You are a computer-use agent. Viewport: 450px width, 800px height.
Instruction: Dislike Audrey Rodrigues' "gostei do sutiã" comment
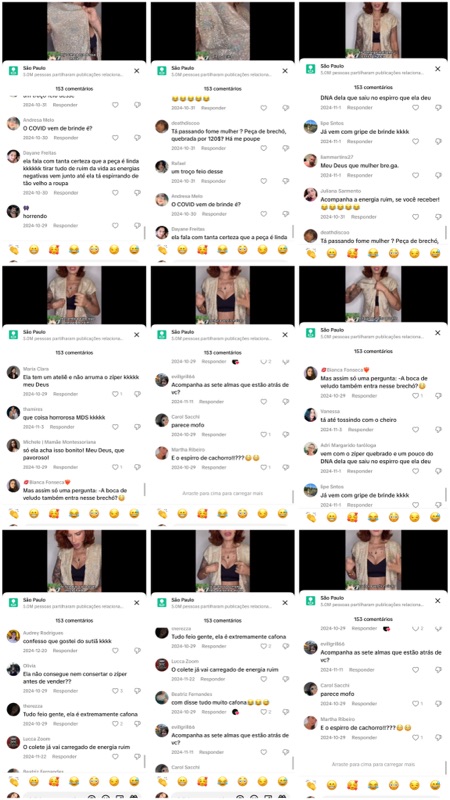point(137,651)
